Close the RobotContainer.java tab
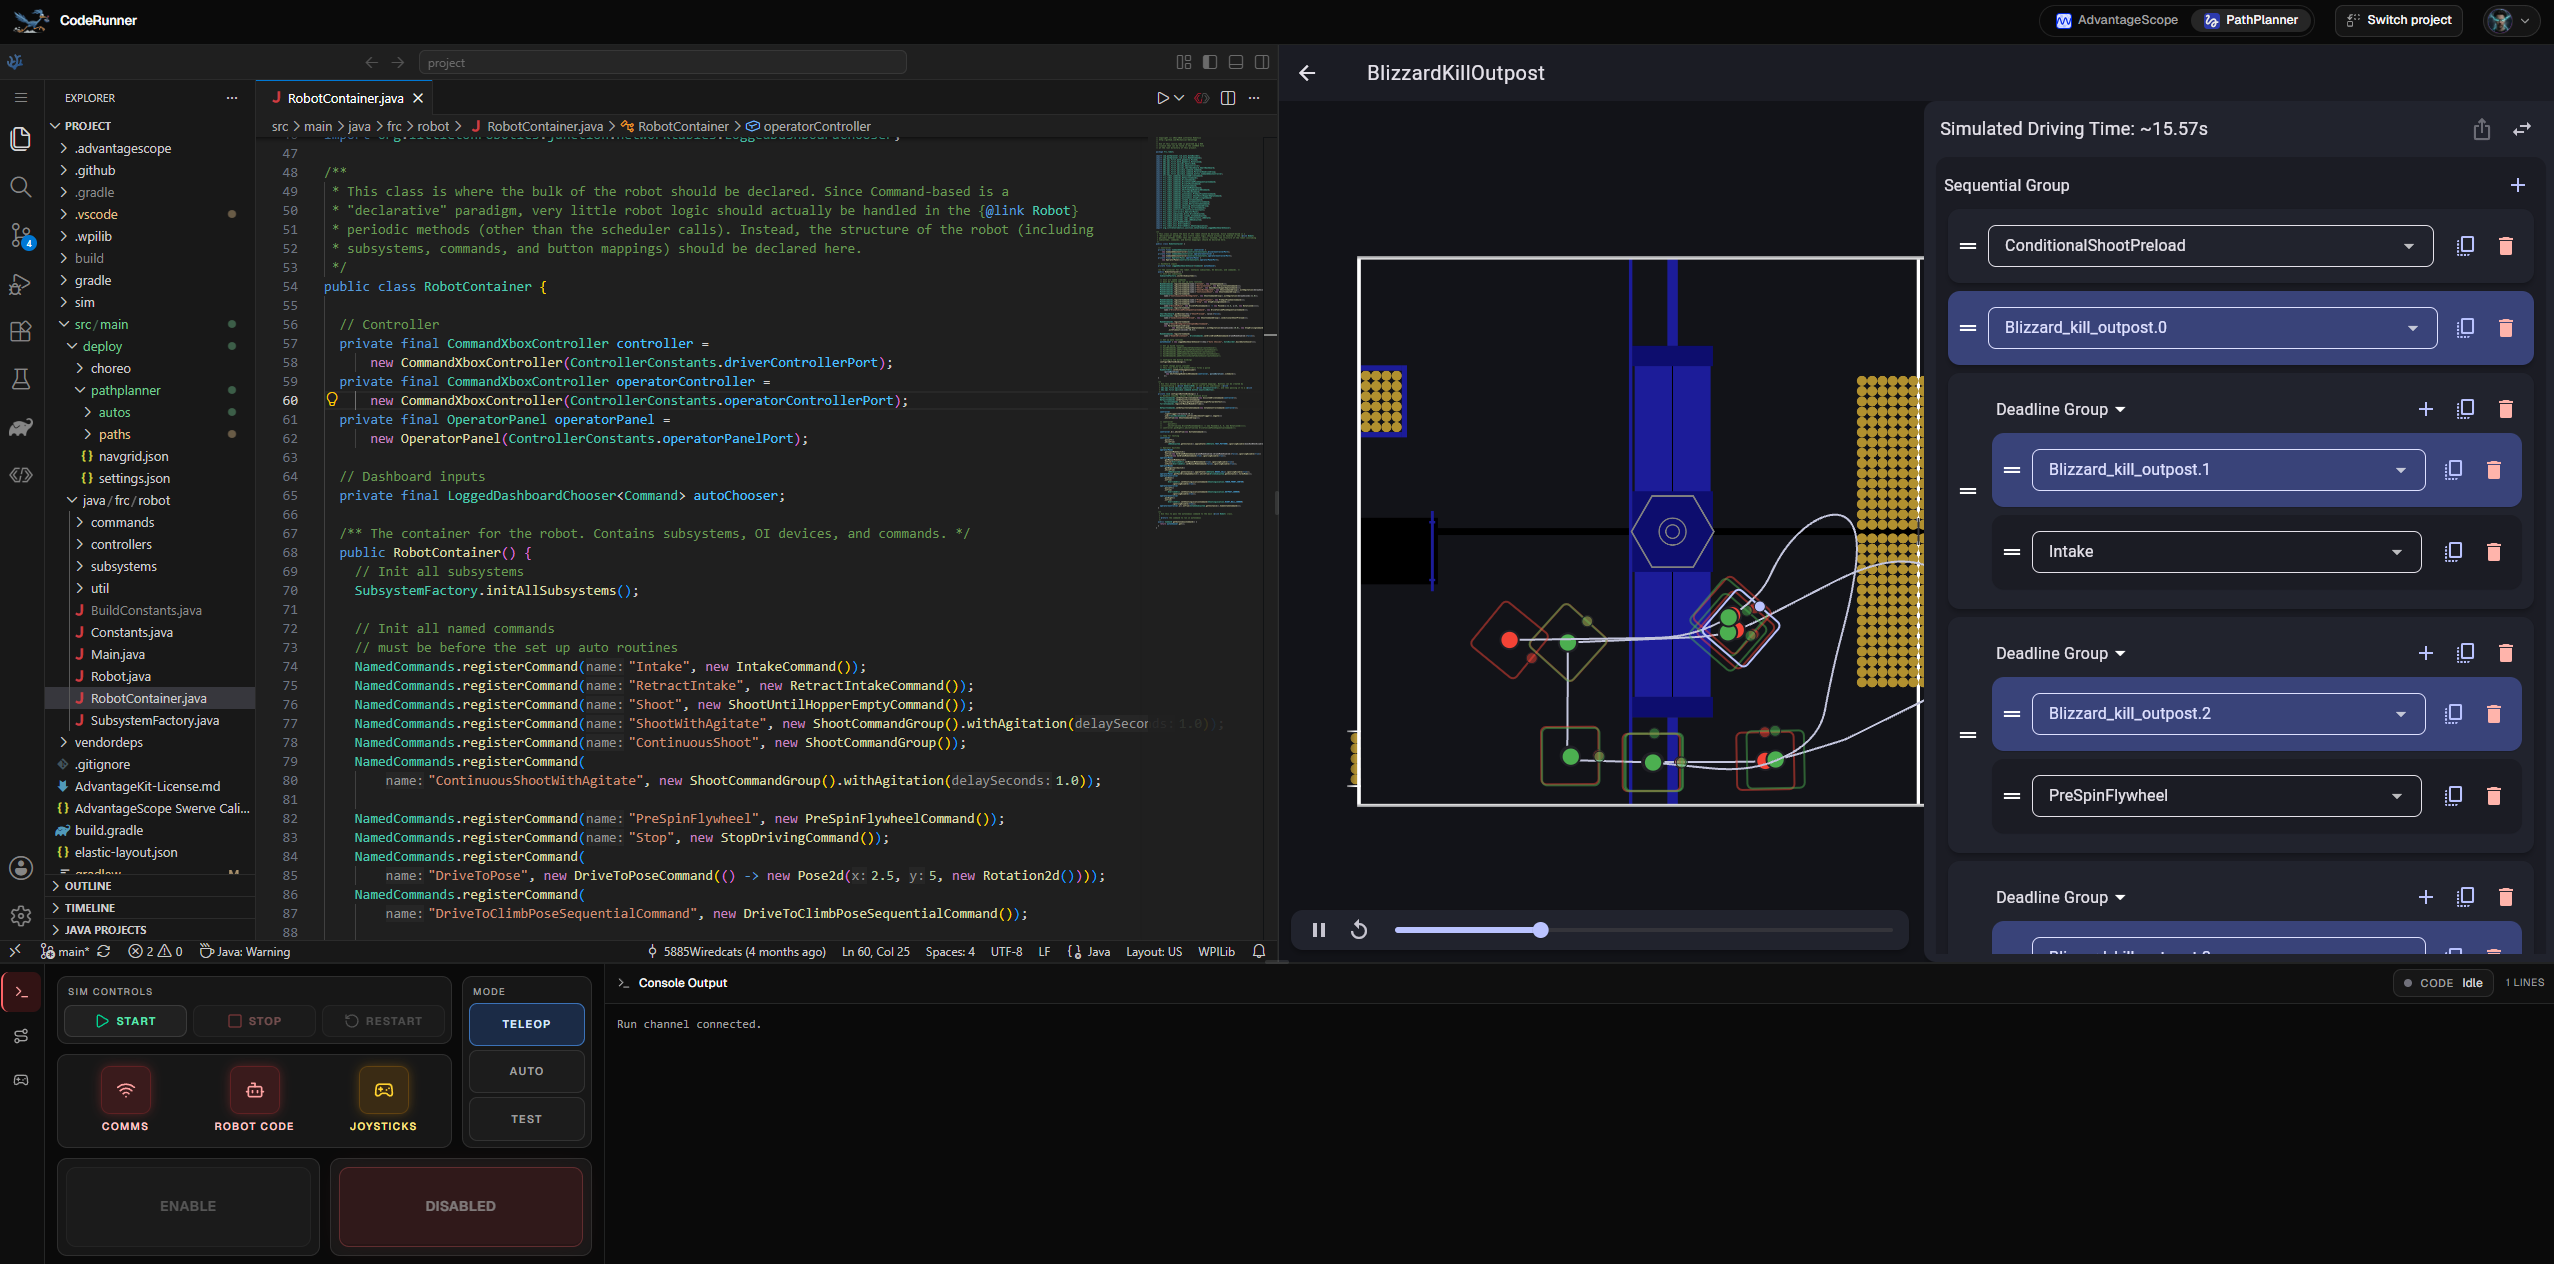Screen dimensions: 2554x1264 point(418,98)
